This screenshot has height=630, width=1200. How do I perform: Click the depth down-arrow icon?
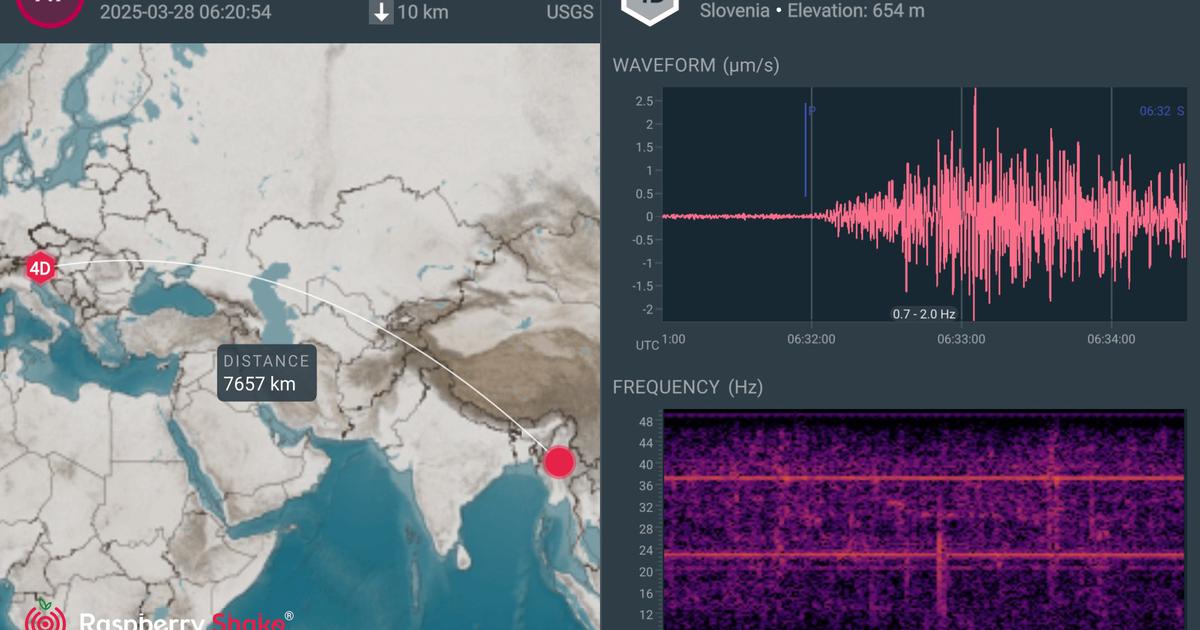click(381, 12)
